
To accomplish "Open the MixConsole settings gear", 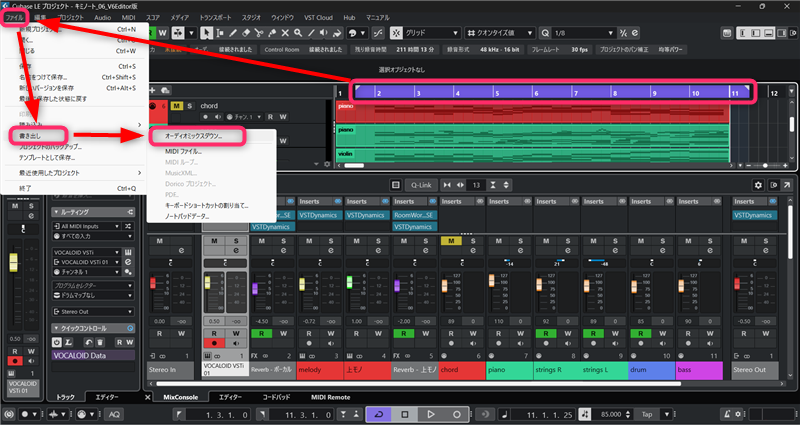I will click(x=758, y=185).
